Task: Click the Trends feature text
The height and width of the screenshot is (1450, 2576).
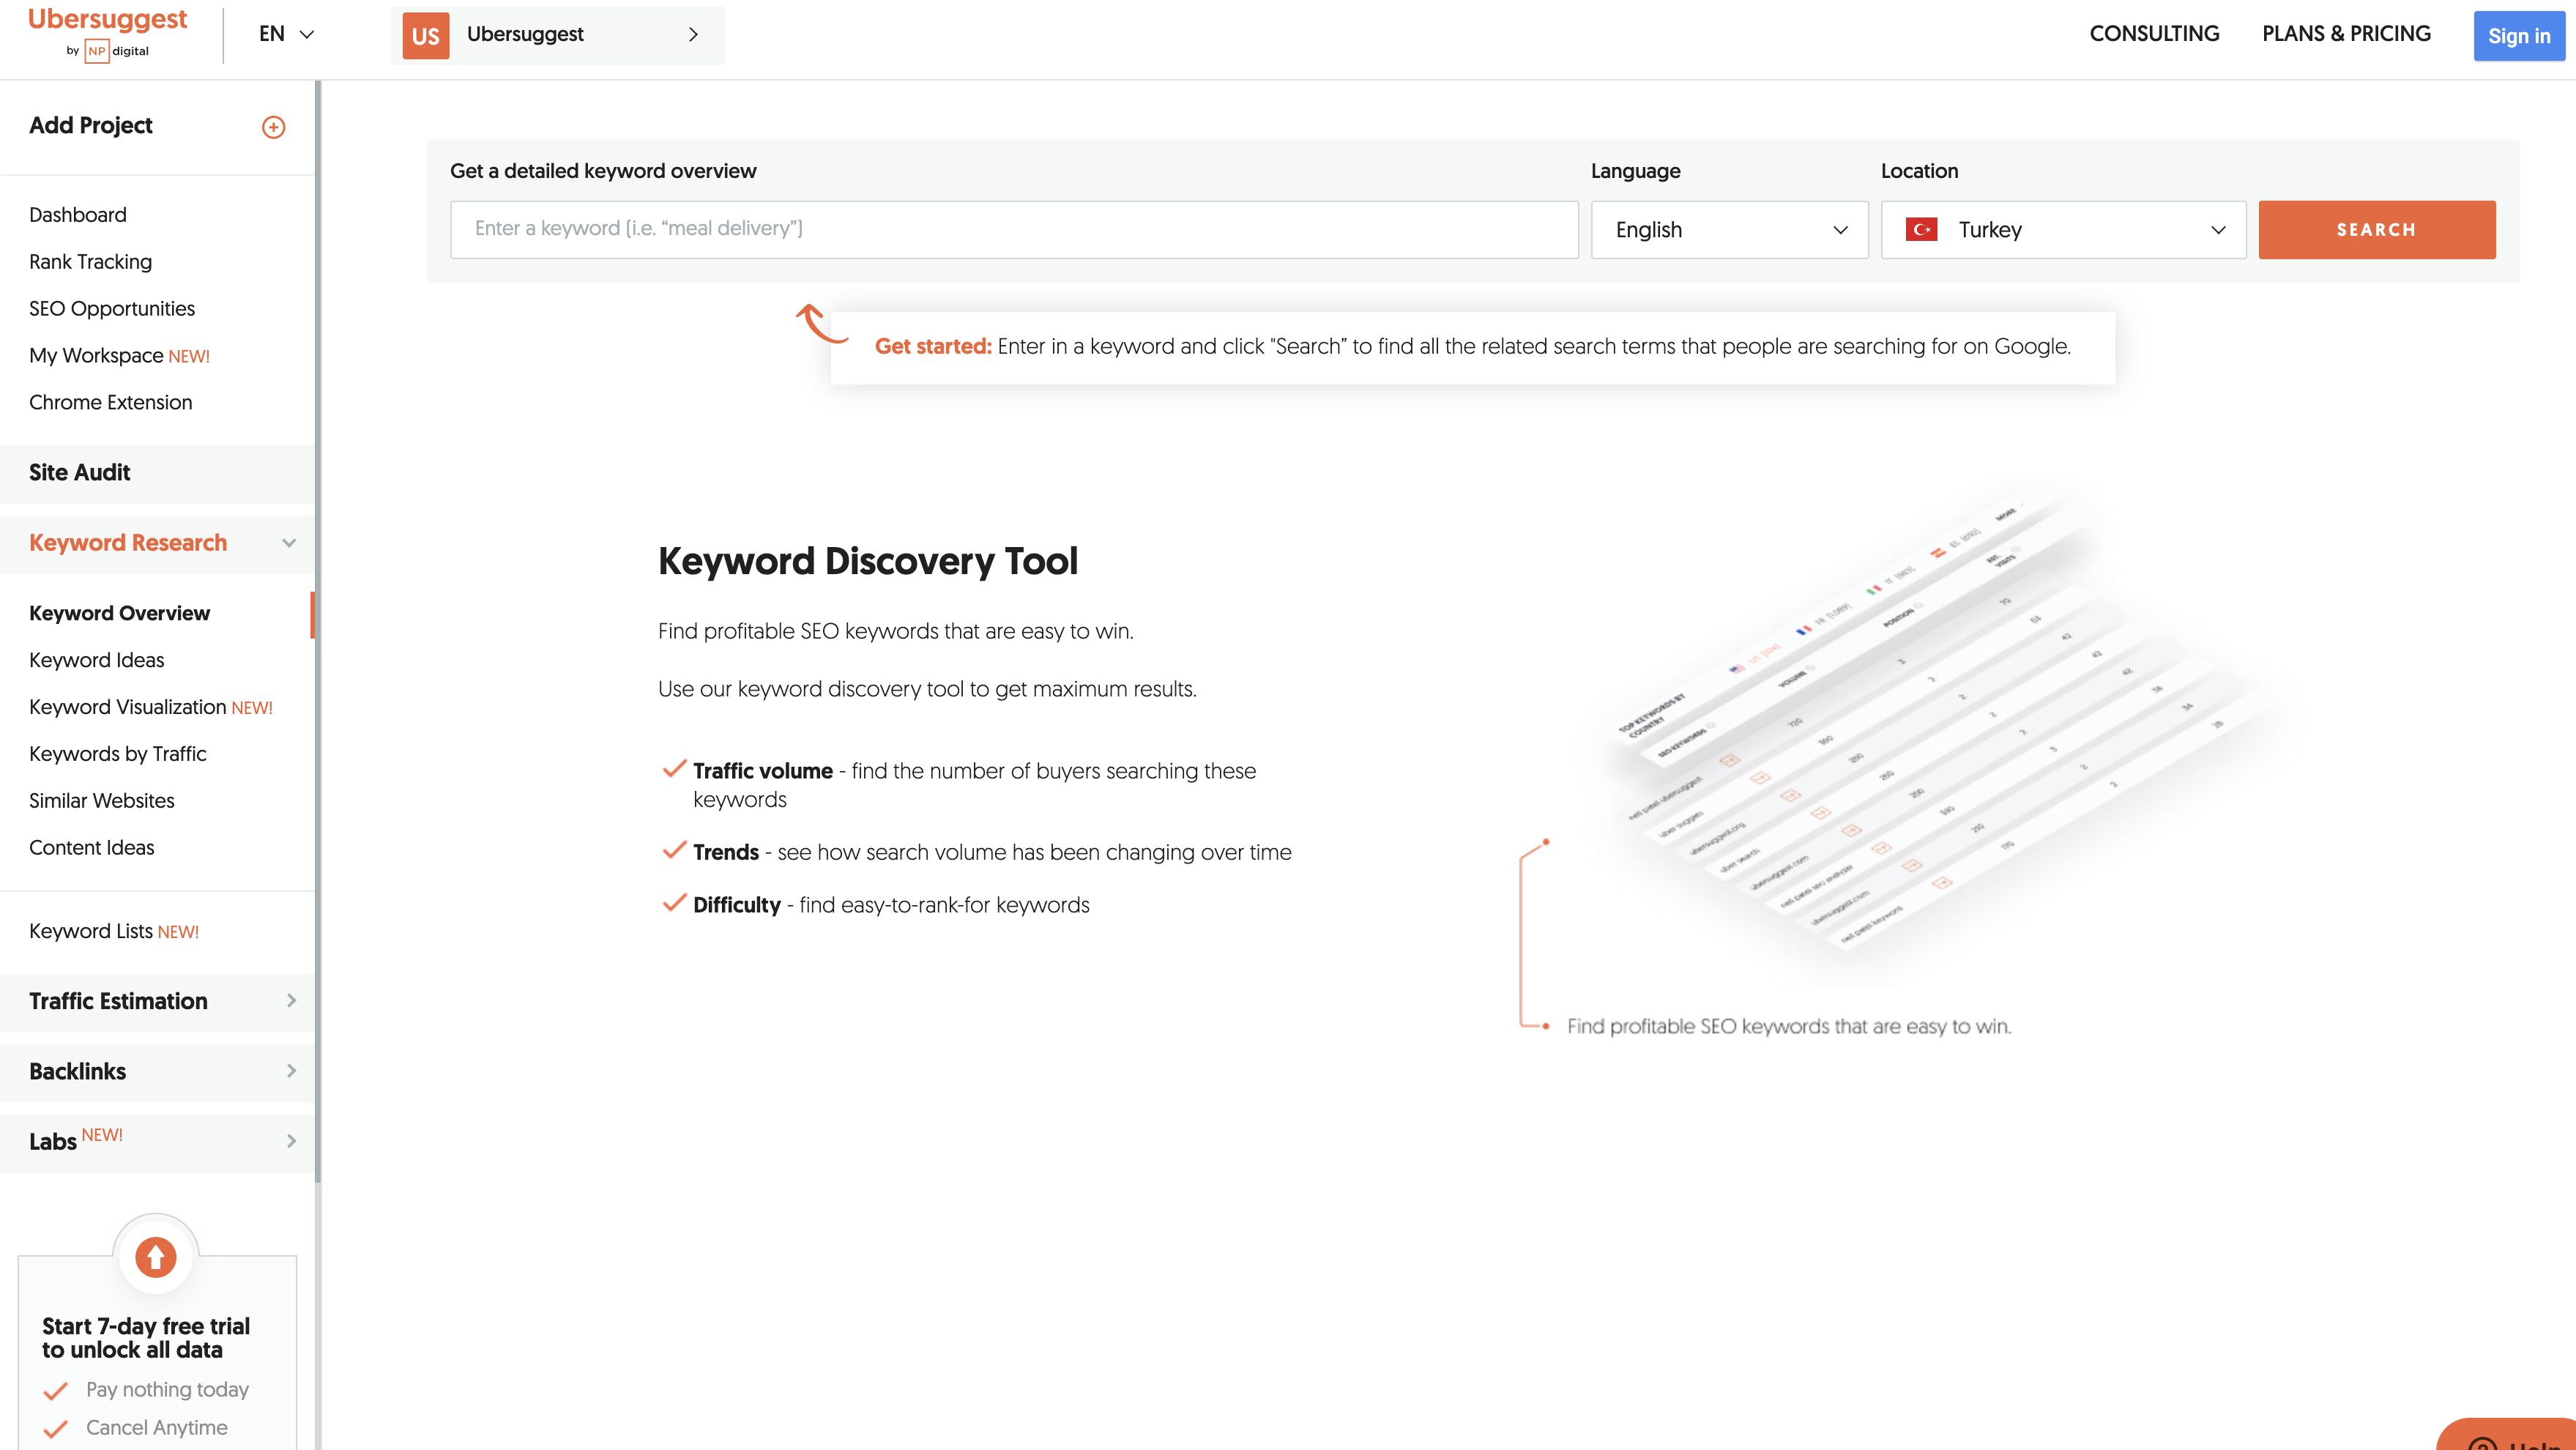Action: pyautogui.click(x=992, y=852)
